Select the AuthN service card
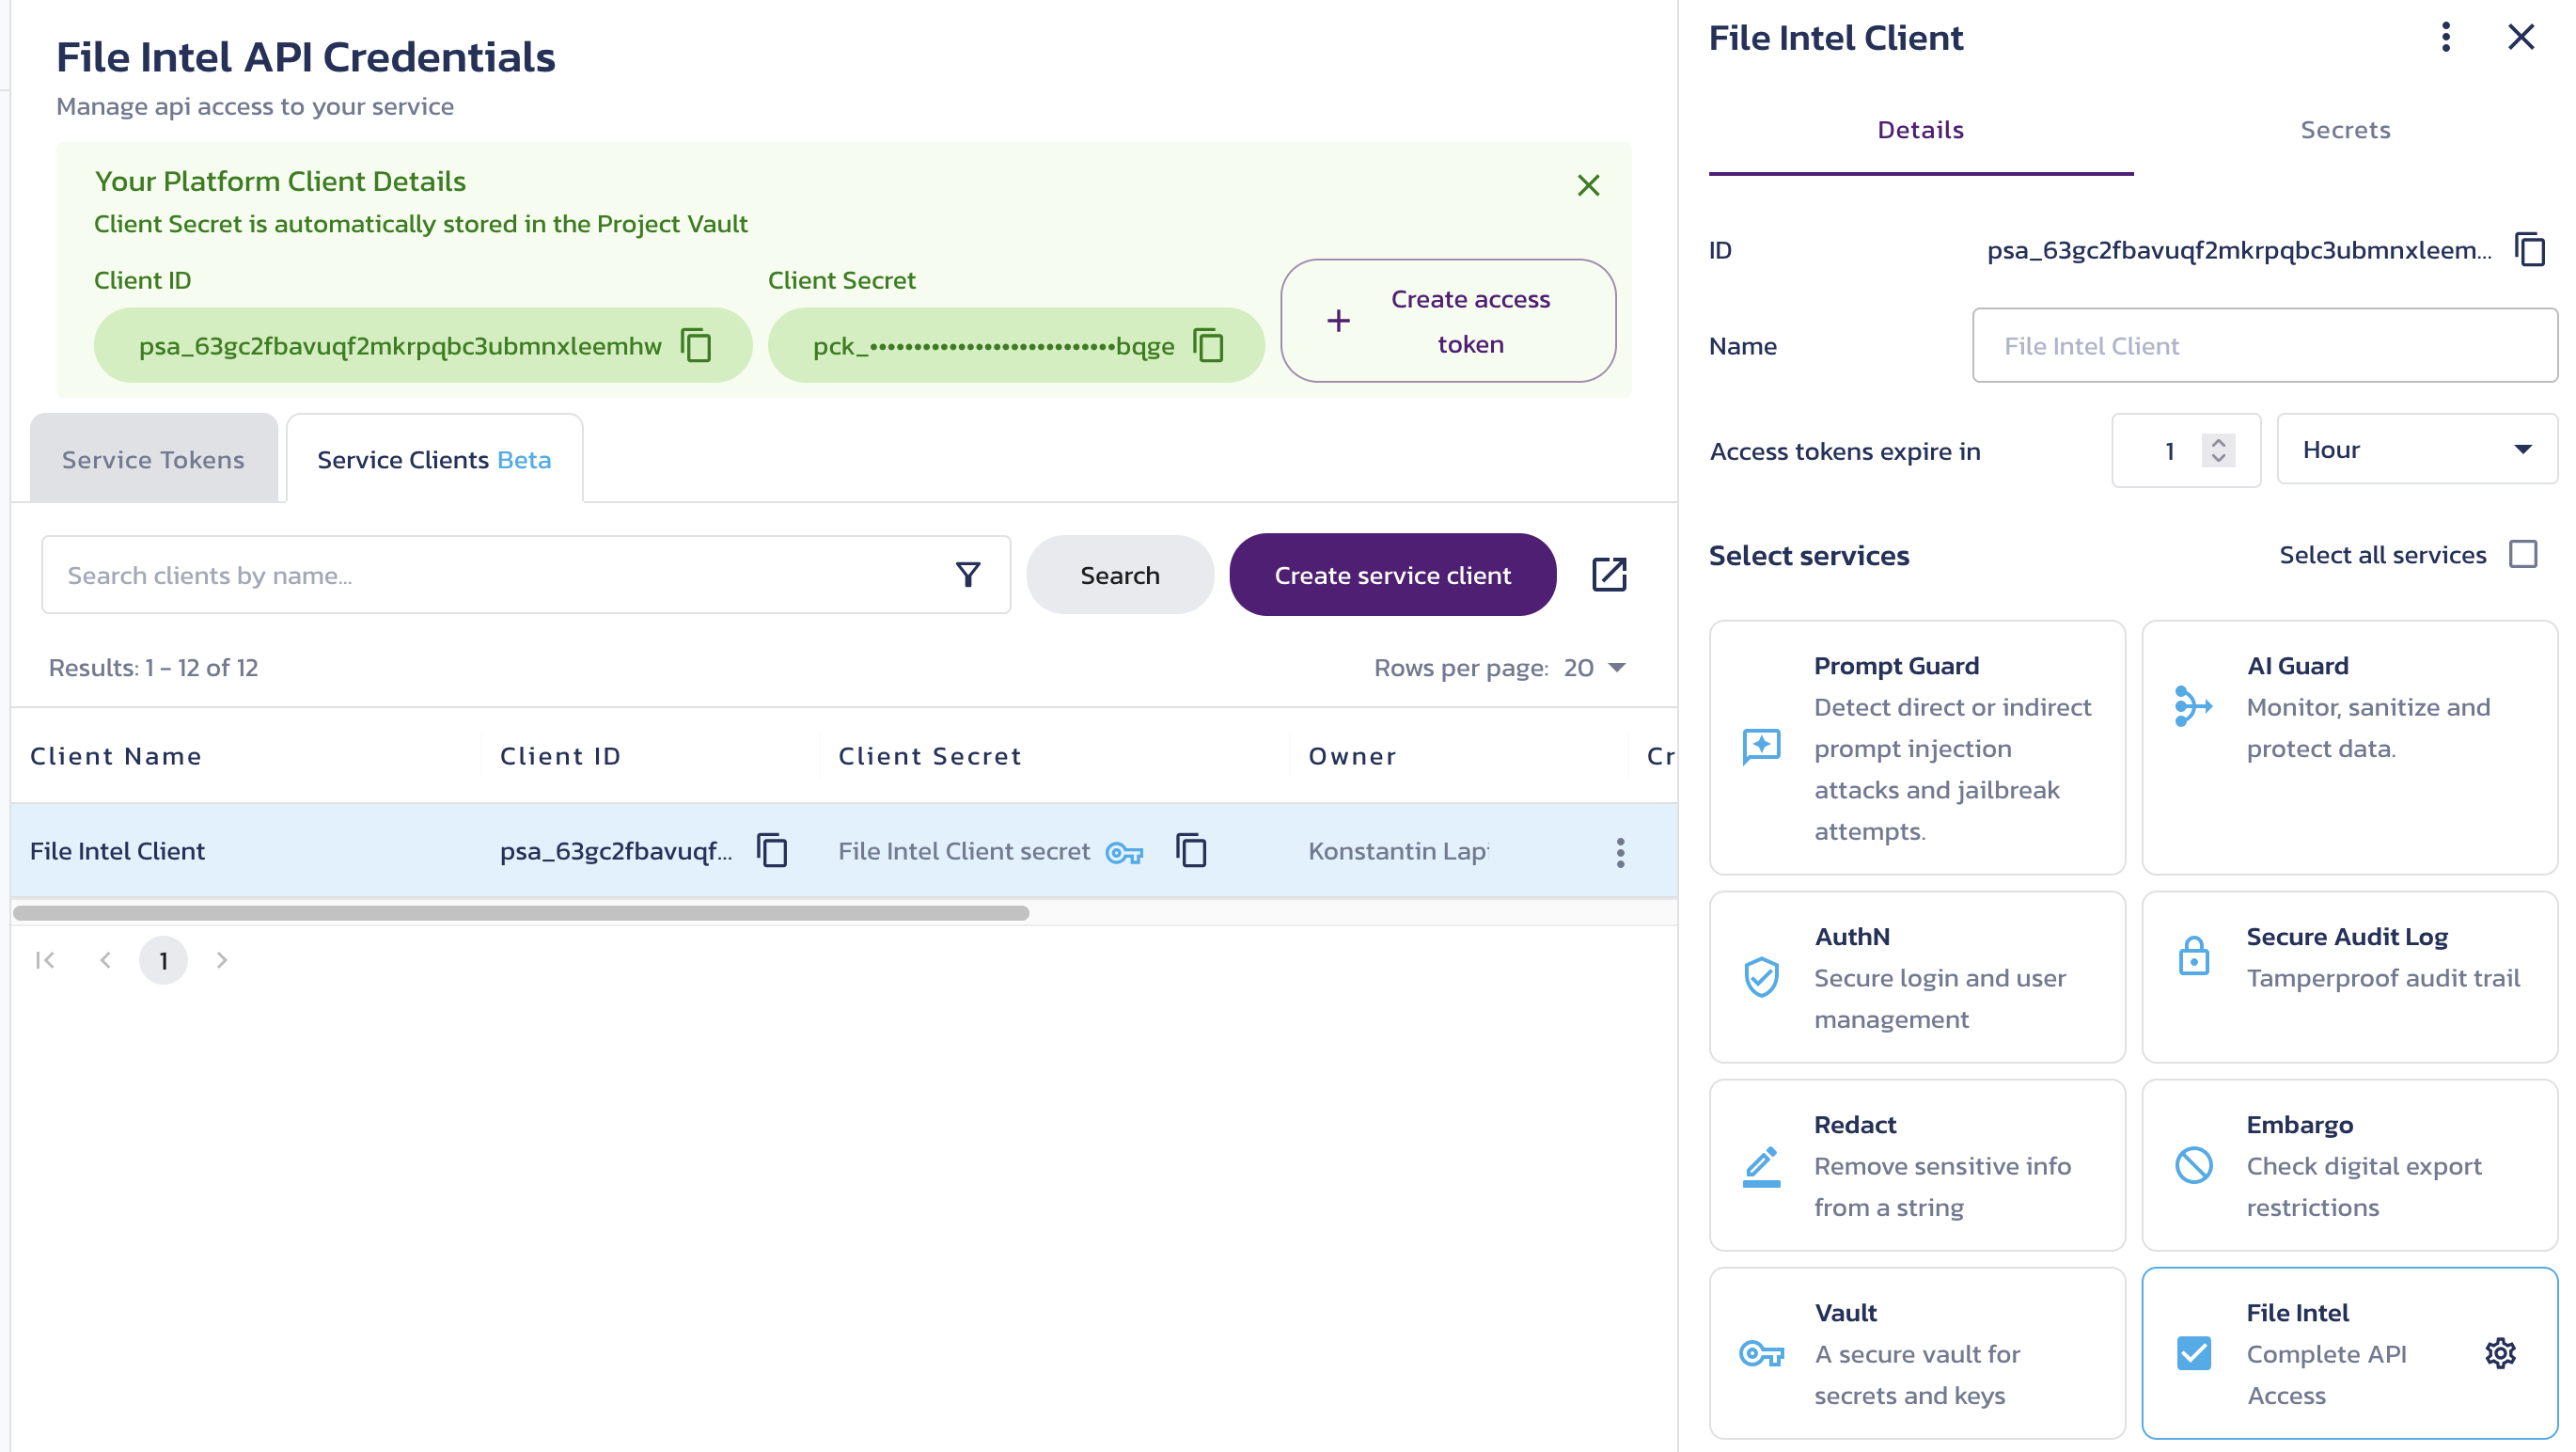This screenshot has width=2576, height=1452. pyautogui.click(x=1917, y=978)
